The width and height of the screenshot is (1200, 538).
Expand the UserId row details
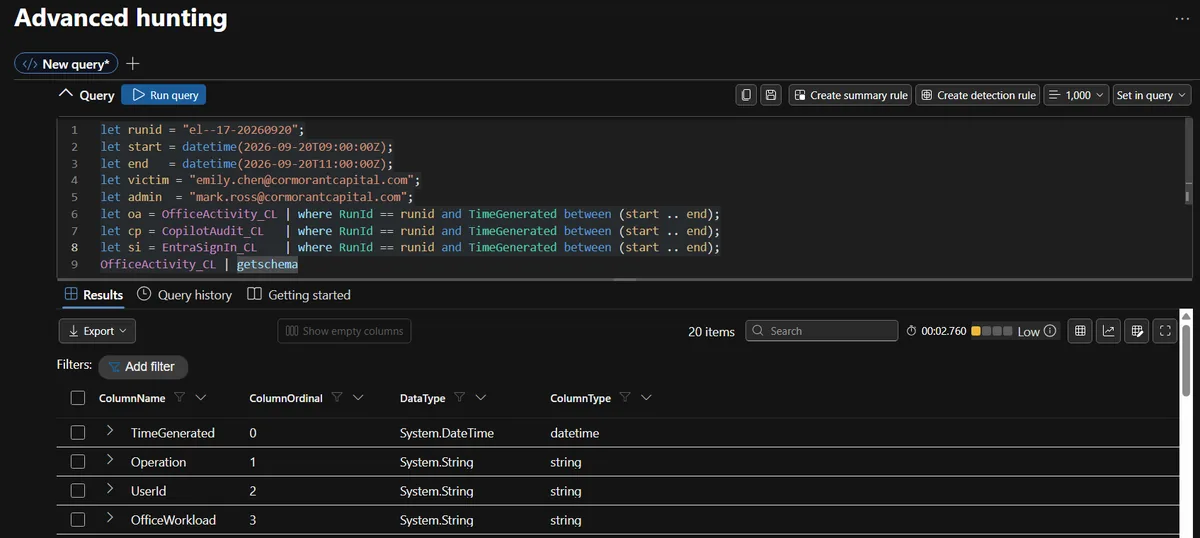110,490
